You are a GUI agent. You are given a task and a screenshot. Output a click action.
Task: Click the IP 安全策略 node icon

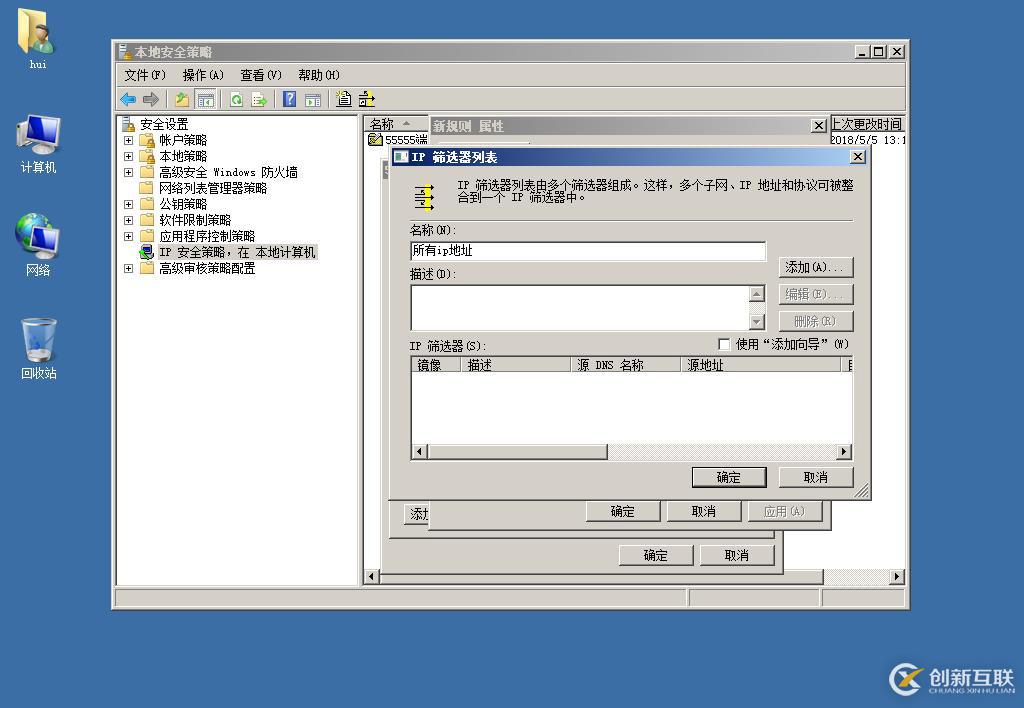(x=148, y=252)
